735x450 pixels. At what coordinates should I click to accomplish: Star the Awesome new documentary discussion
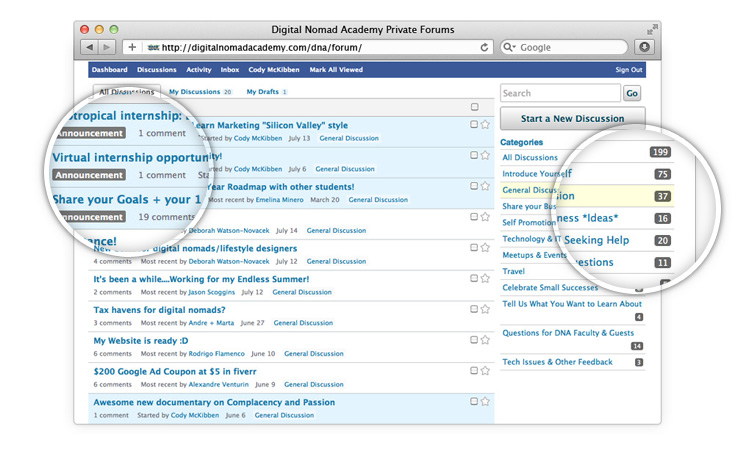[x=485, y=402]
